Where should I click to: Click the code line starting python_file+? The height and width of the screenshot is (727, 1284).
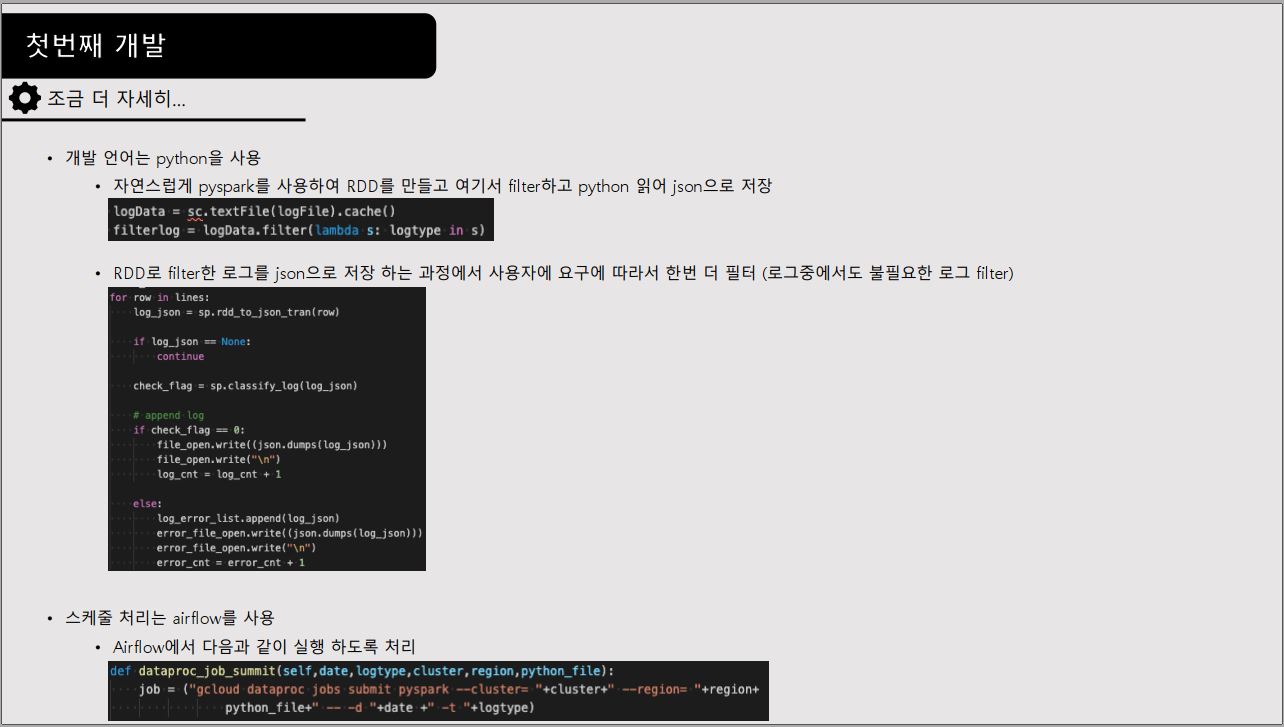click(x=380, y=708)
